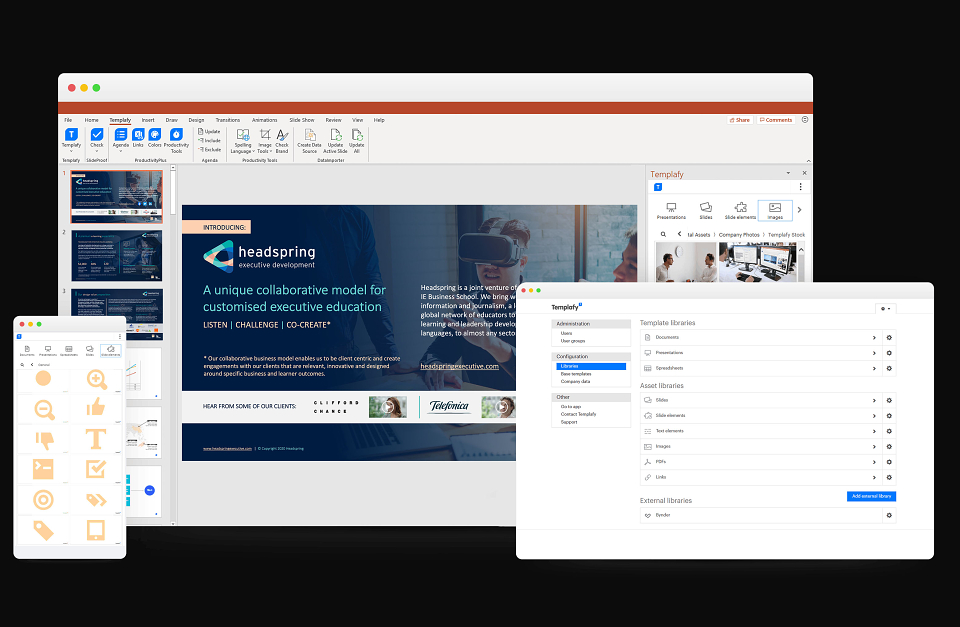Open Users in the Templafy admin sidebar
Viewport: 960px width, 627px height.
coord(566,333)
